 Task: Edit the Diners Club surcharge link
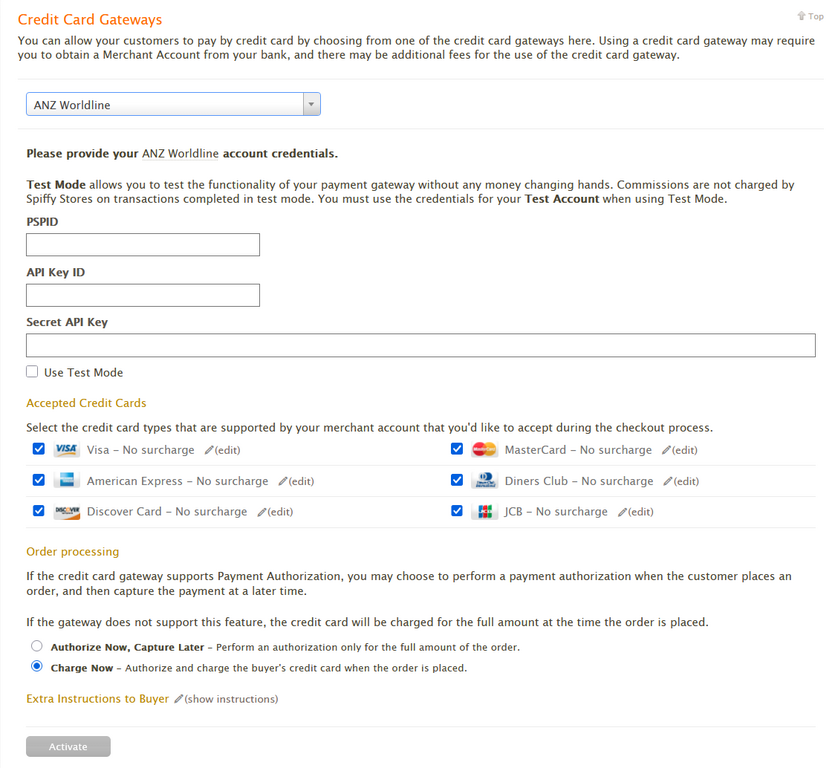click(x=686, y=482)
